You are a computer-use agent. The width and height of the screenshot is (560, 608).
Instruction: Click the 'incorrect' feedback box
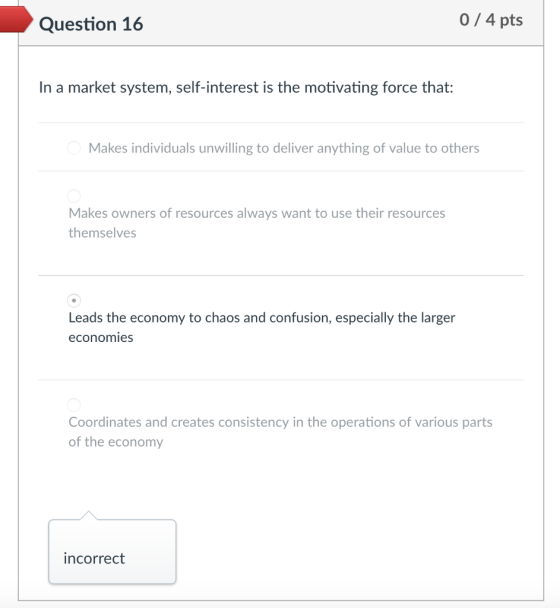(112, 551)
